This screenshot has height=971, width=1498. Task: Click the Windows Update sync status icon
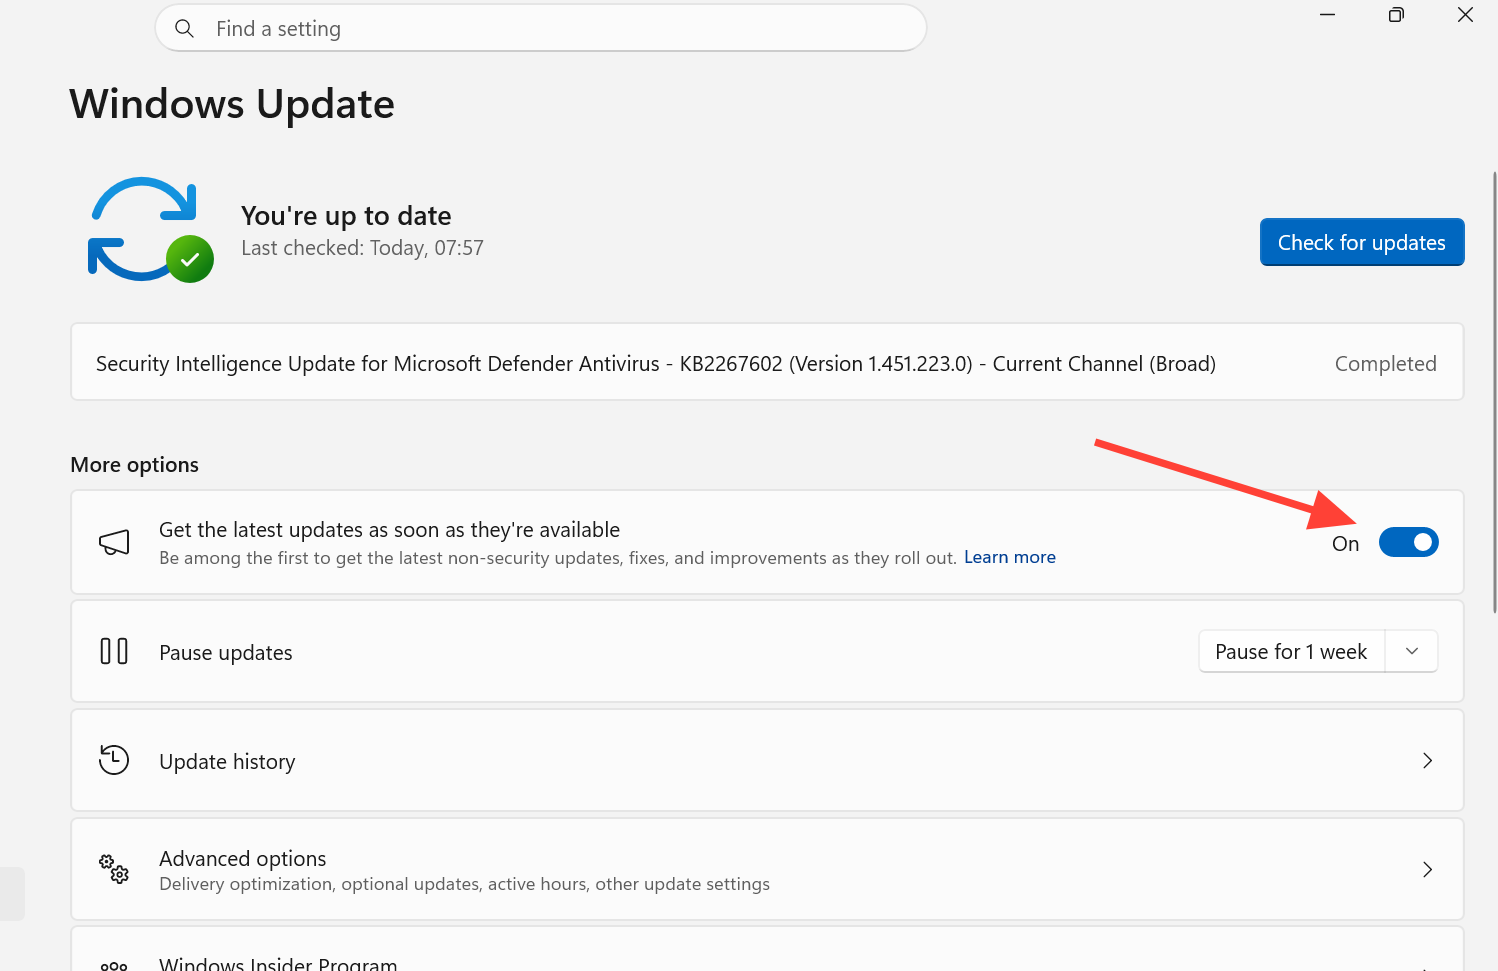tap(151, 229)
